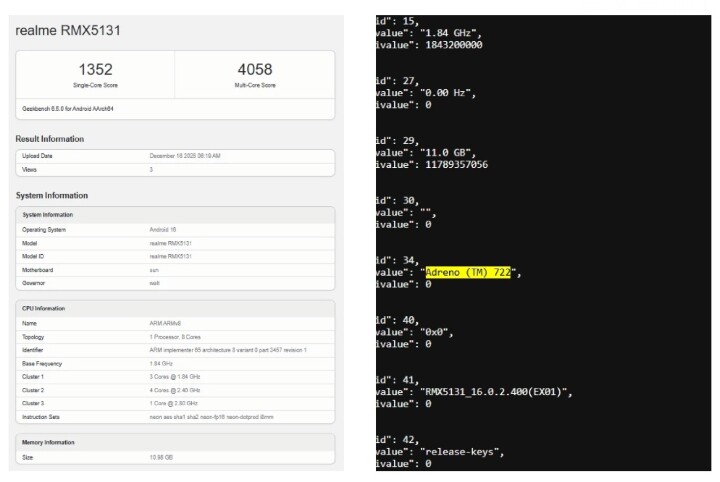The height and width of the screenshot is (482, 720).
Task: Click the Motherboard sun row
Action: point(175,269)
